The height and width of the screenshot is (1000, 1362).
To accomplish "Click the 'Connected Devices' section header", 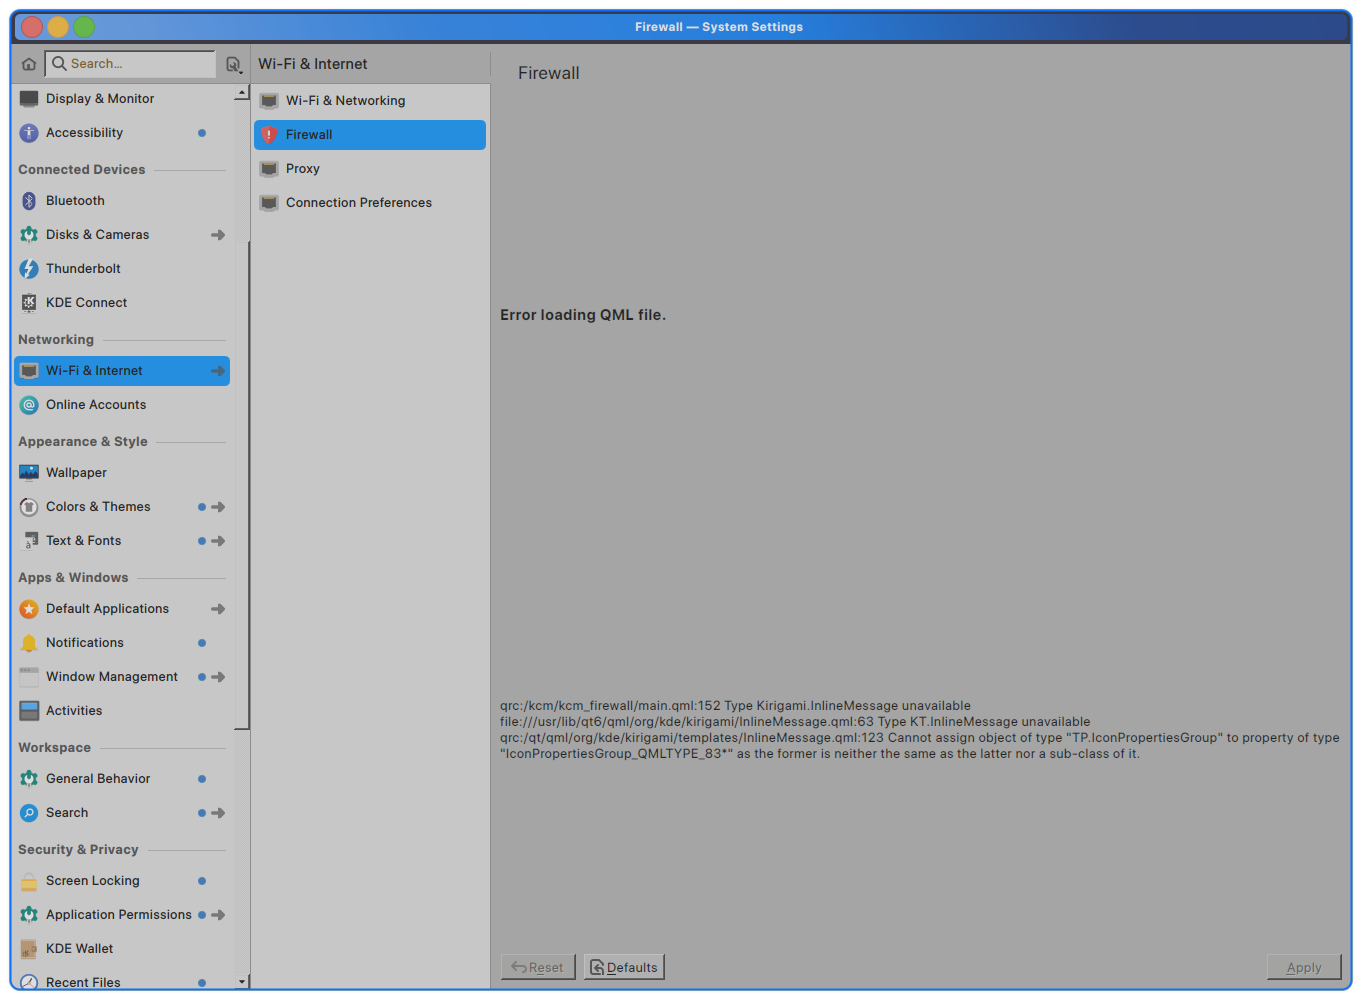I will (x=82, y=170).
